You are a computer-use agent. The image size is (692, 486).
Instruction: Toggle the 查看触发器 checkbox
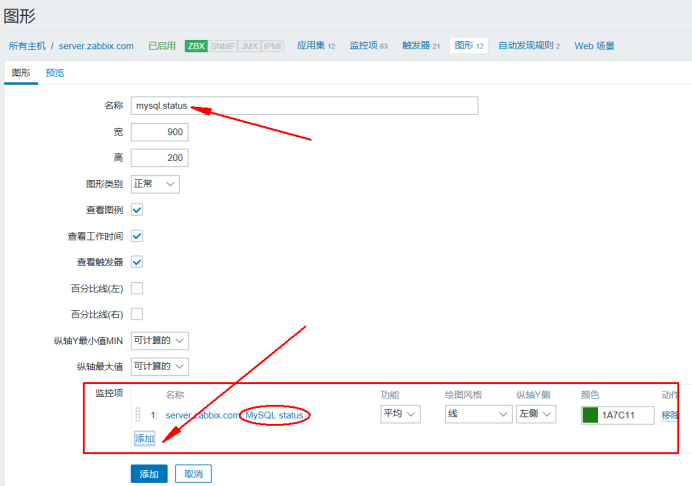coord(137,262)
